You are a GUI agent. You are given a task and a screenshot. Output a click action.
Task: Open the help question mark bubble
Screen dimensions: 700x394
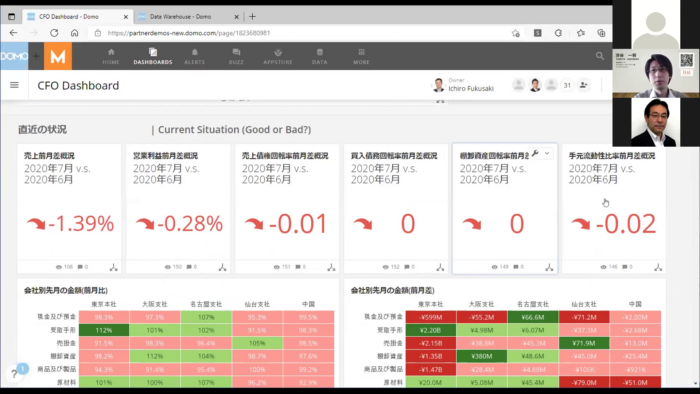tap(14, 374)
